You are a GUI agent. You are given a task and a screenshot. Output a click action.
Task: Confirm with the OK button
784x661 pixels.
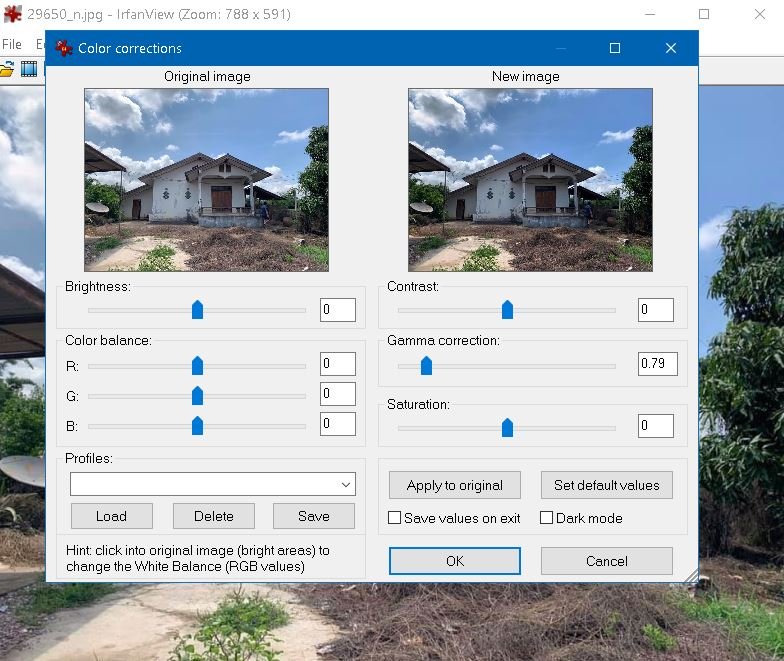(x=454, y=561)
